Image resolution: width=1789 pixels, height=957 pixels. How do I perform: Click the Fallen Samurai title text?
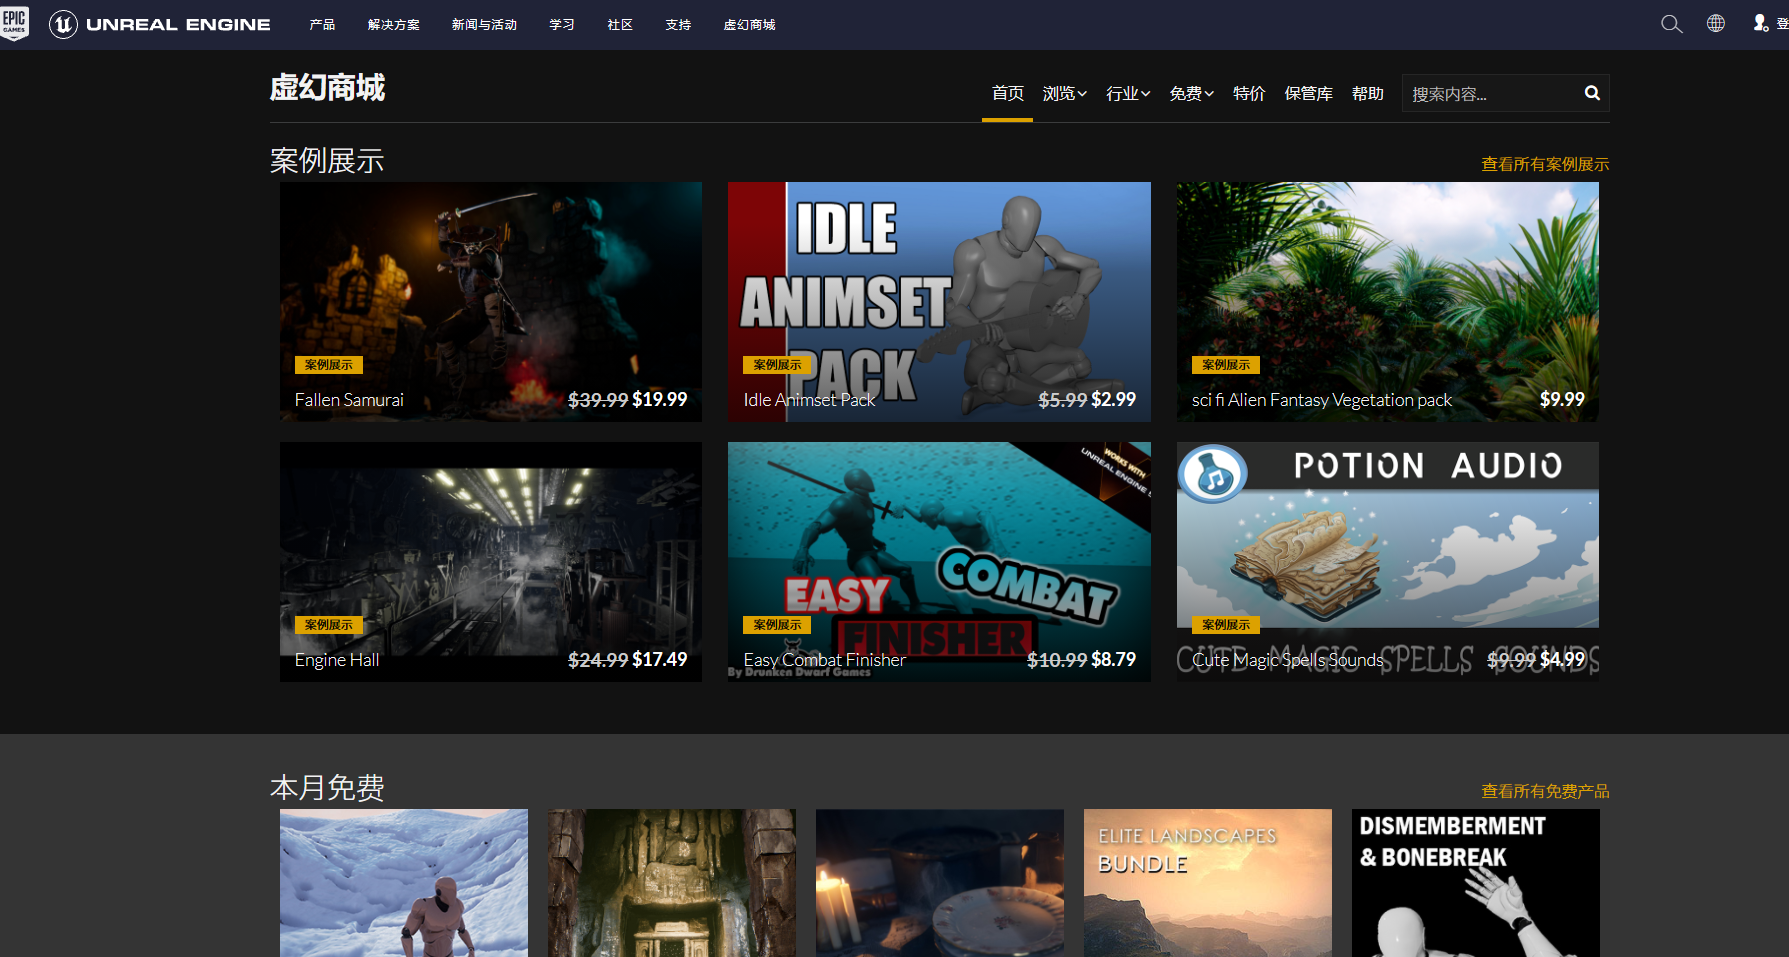coord(349,400)
